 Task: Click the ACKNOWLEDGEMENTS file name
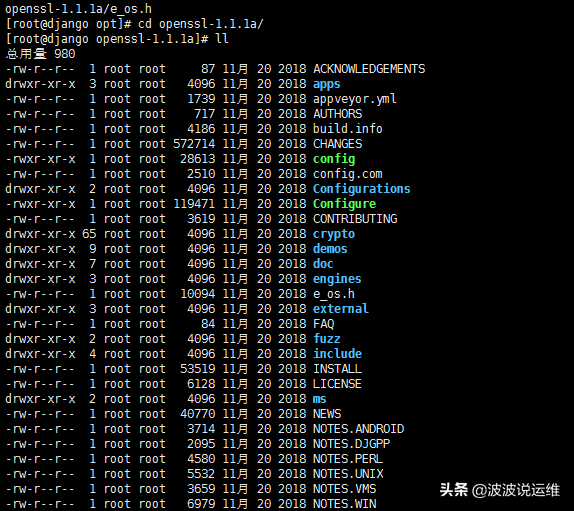click(369, 69)
